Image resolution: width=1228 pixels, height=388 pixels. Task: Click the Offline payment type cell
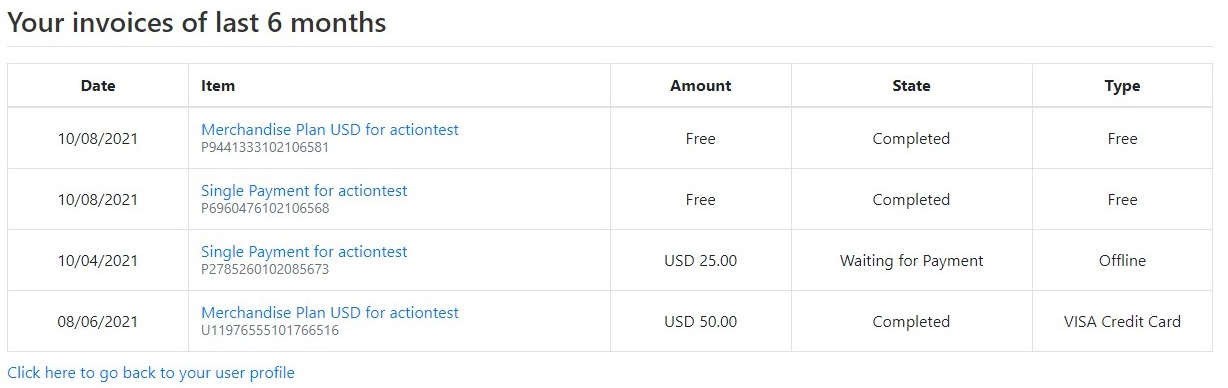coord(1122,261)
